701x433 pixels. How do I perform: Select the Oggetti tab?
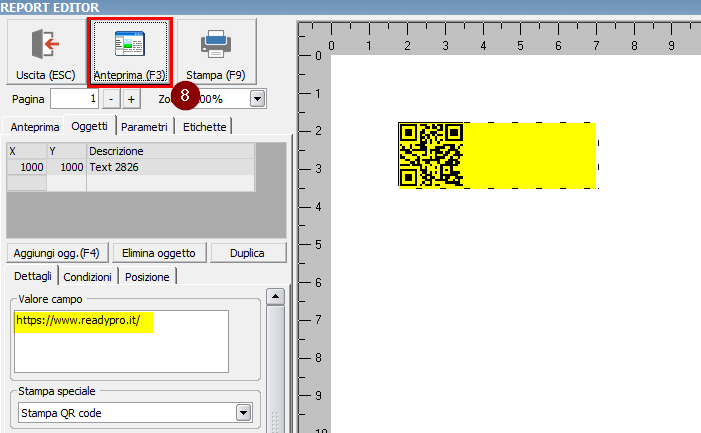(90, 127)
